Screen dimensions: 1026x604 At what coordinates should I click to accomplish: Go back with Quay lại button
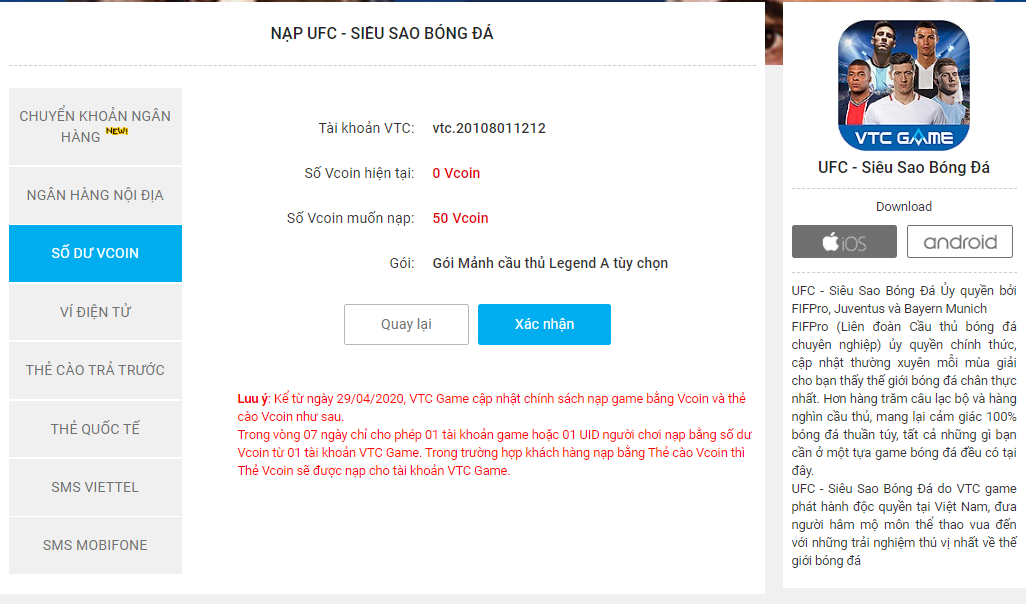point(406,324)
